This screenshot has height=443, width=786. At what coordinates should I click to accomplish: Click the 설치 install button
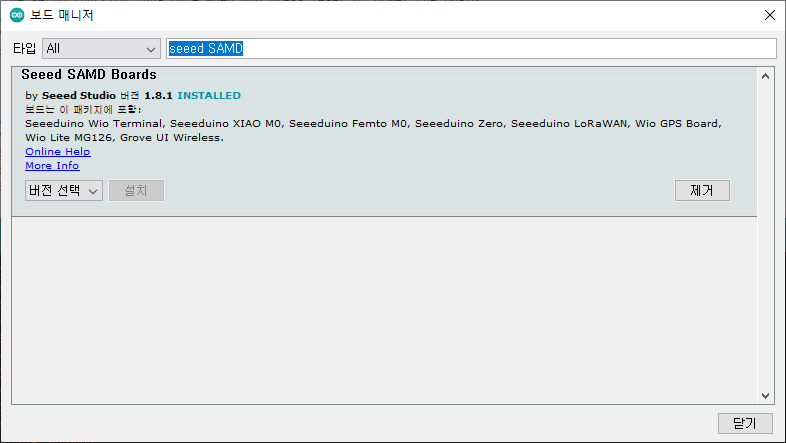pos(136,190)
